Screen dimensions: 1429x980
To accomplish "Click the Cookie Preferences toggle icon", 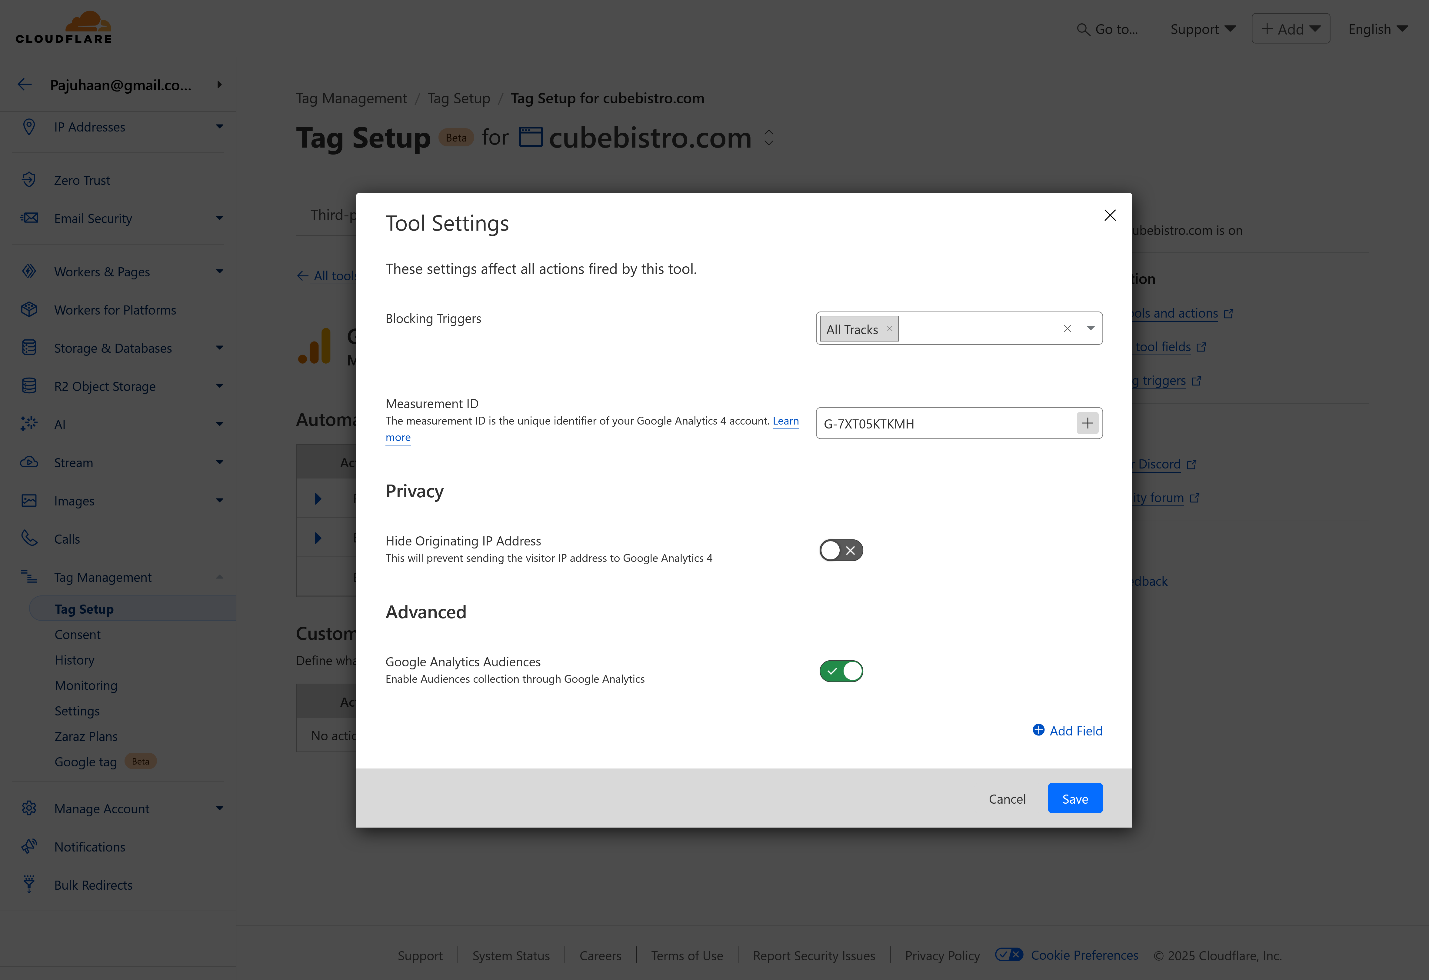I will [1009, 955].
